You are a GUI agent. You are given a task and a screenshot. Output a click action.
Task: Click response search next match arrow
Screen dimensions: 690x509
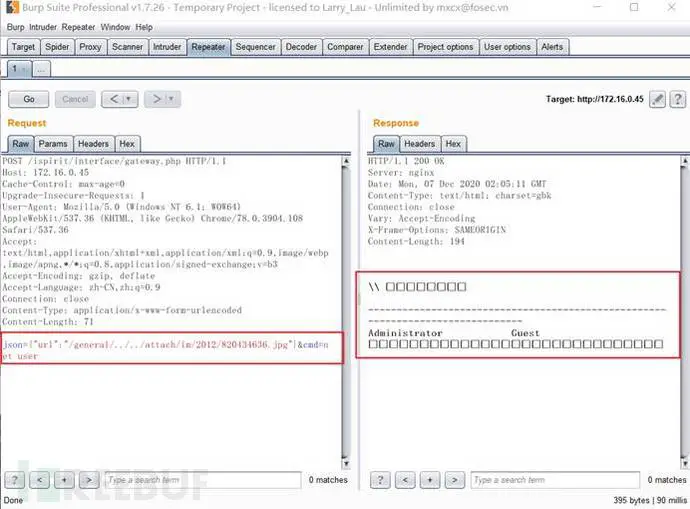tap(455, 480)
